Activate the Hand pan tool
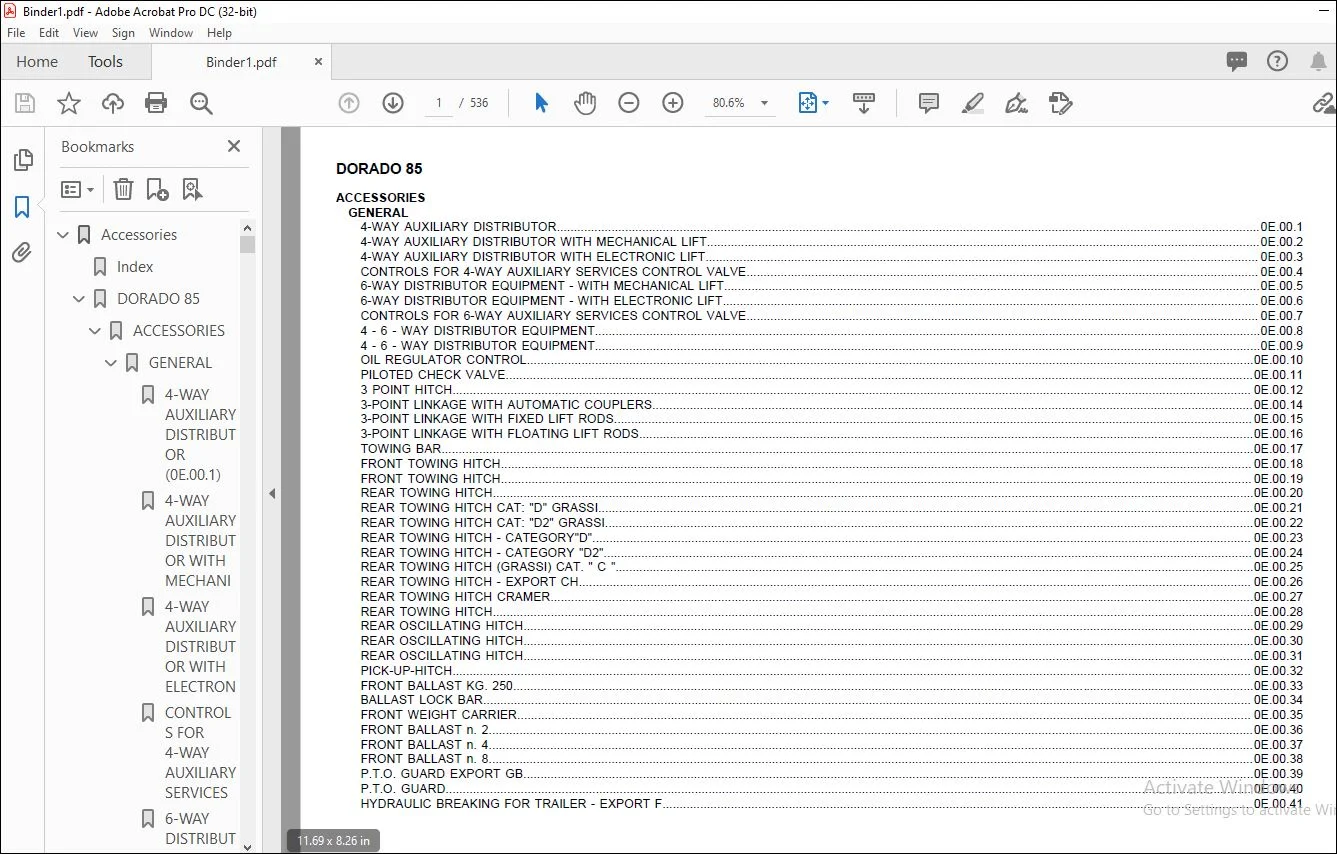 pos(585,103)
